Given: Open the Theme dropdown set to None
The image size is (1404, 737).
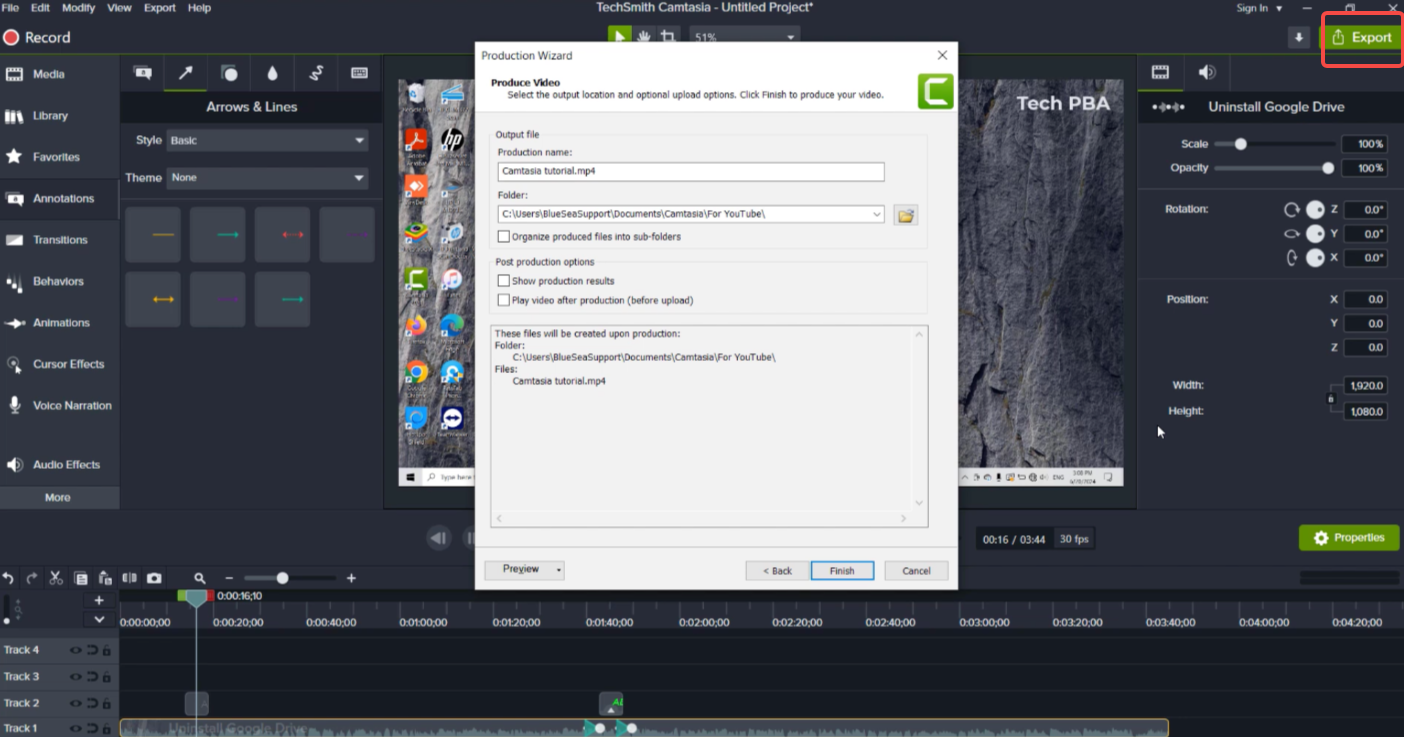Looking at the screenshot, I should click(266, 177).
